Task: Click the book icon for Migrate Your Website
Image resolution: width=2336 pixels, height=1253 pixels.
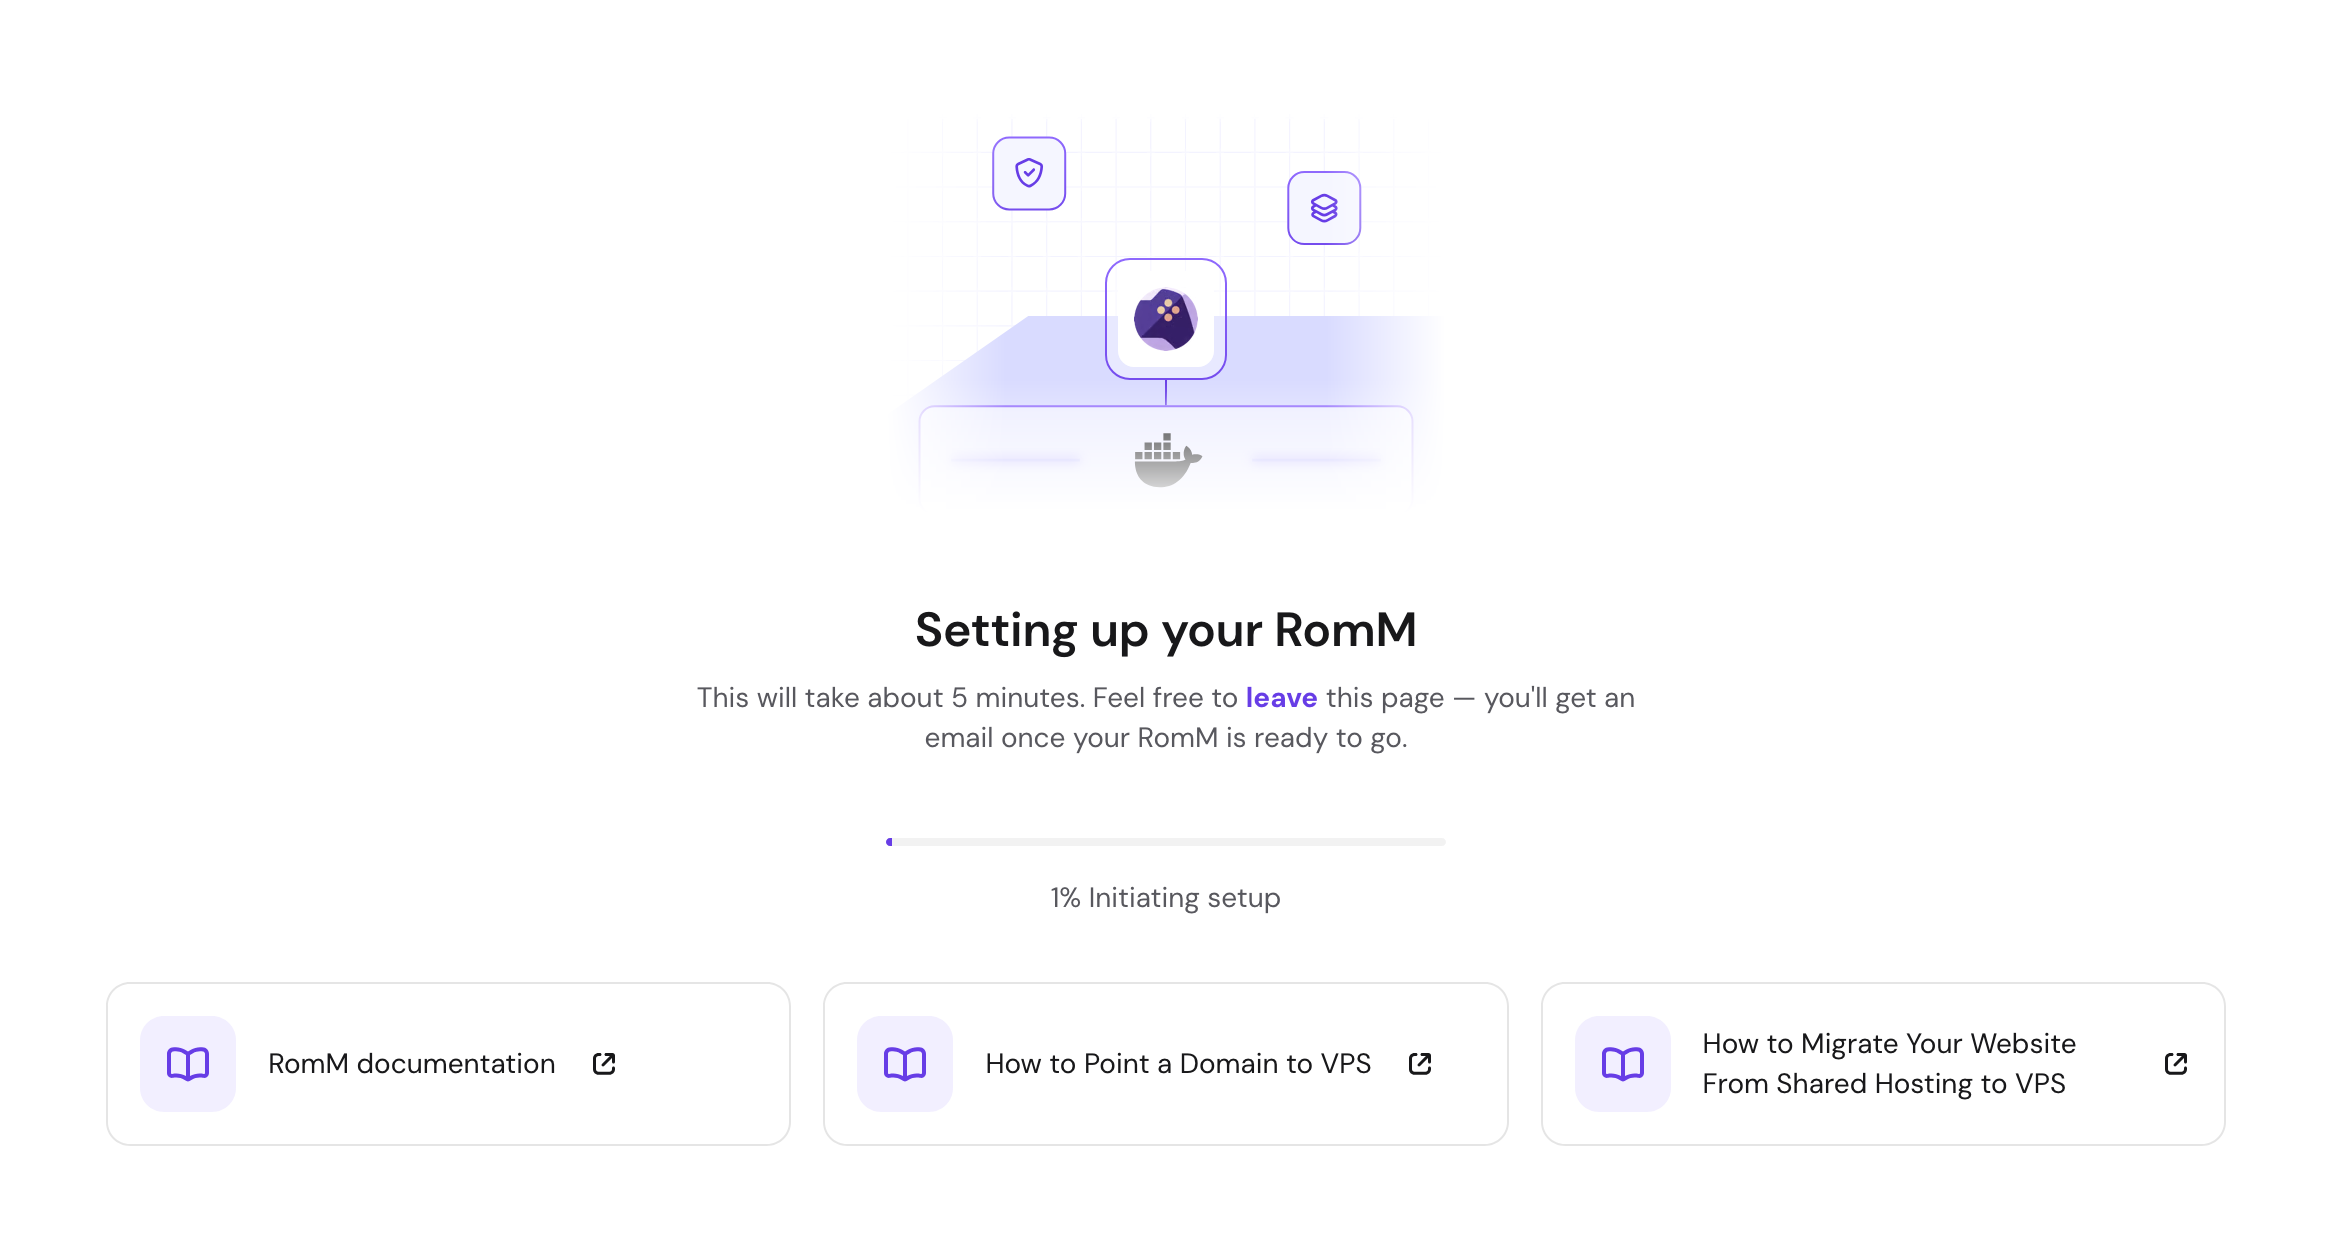Action: (x=1622, y=1063)
